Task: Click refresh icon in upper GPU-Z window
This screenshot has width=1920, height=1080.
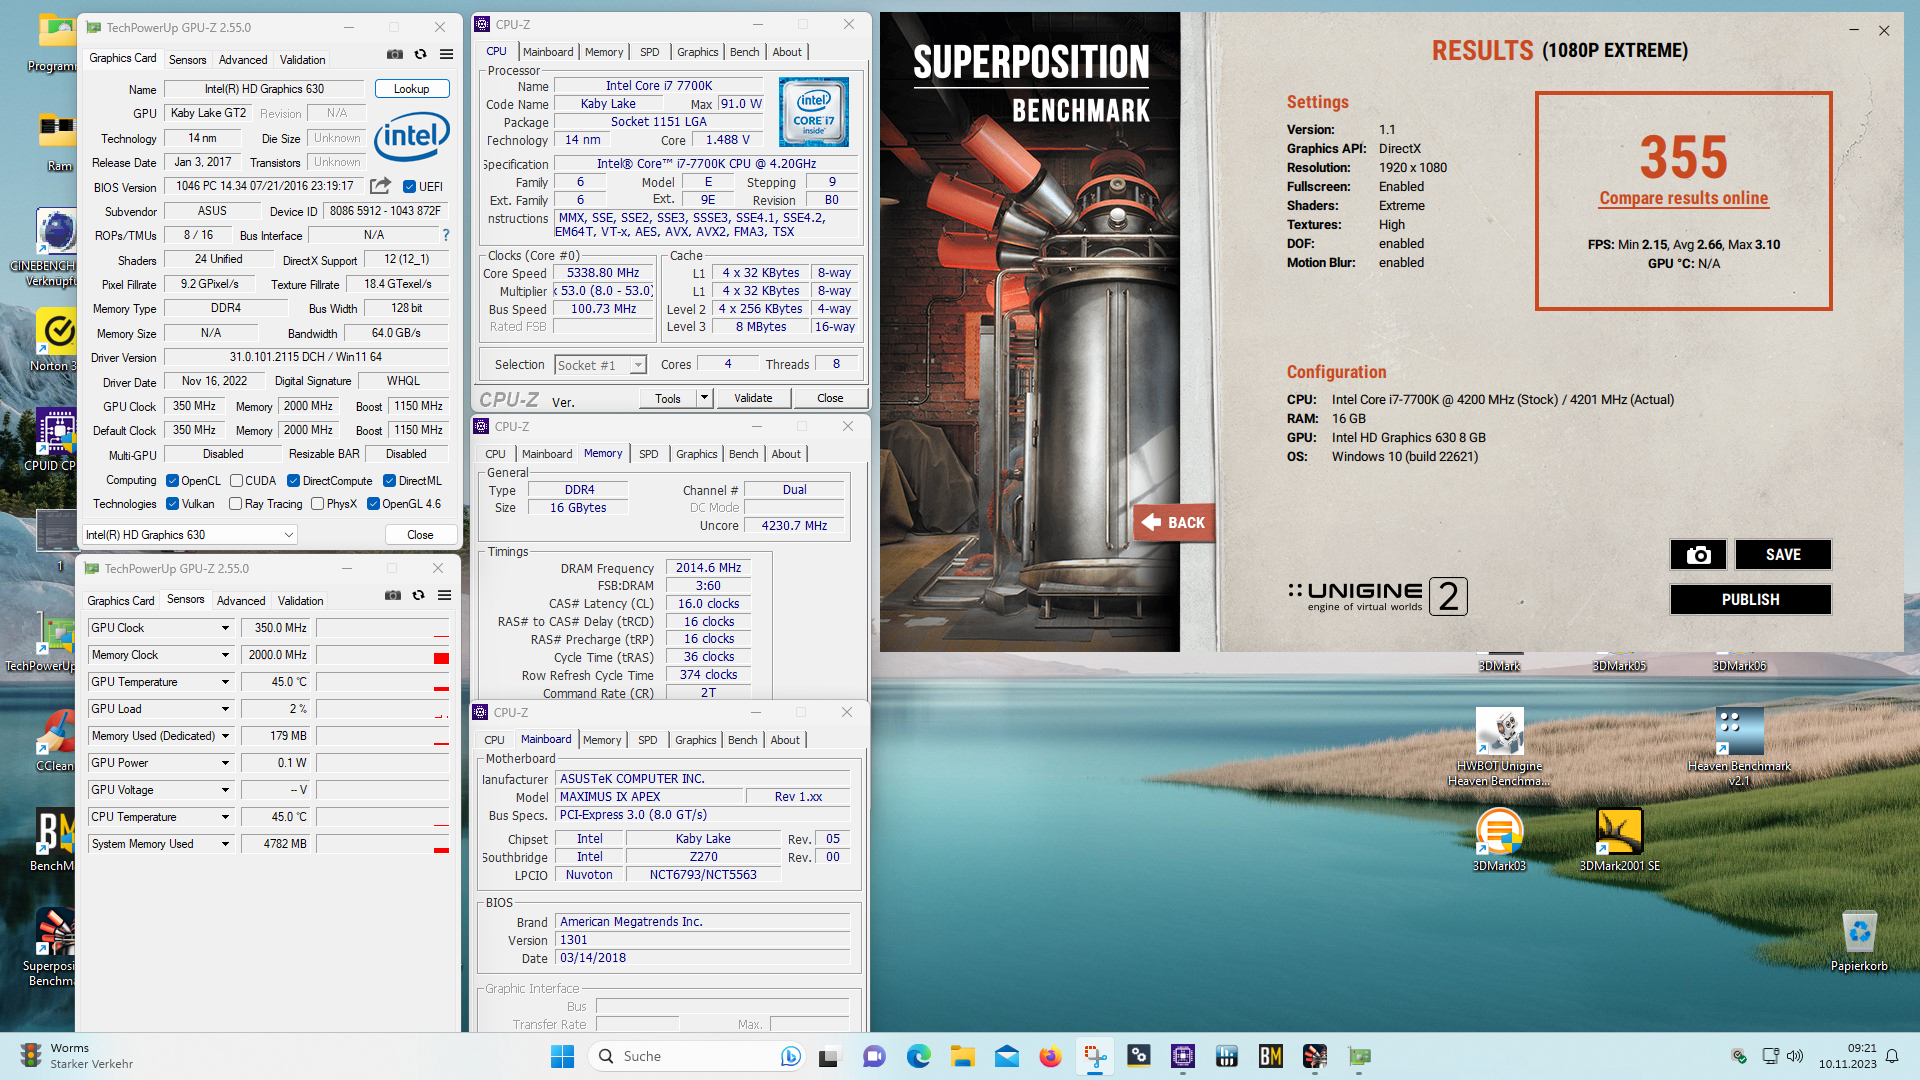Action: [421, 55]
